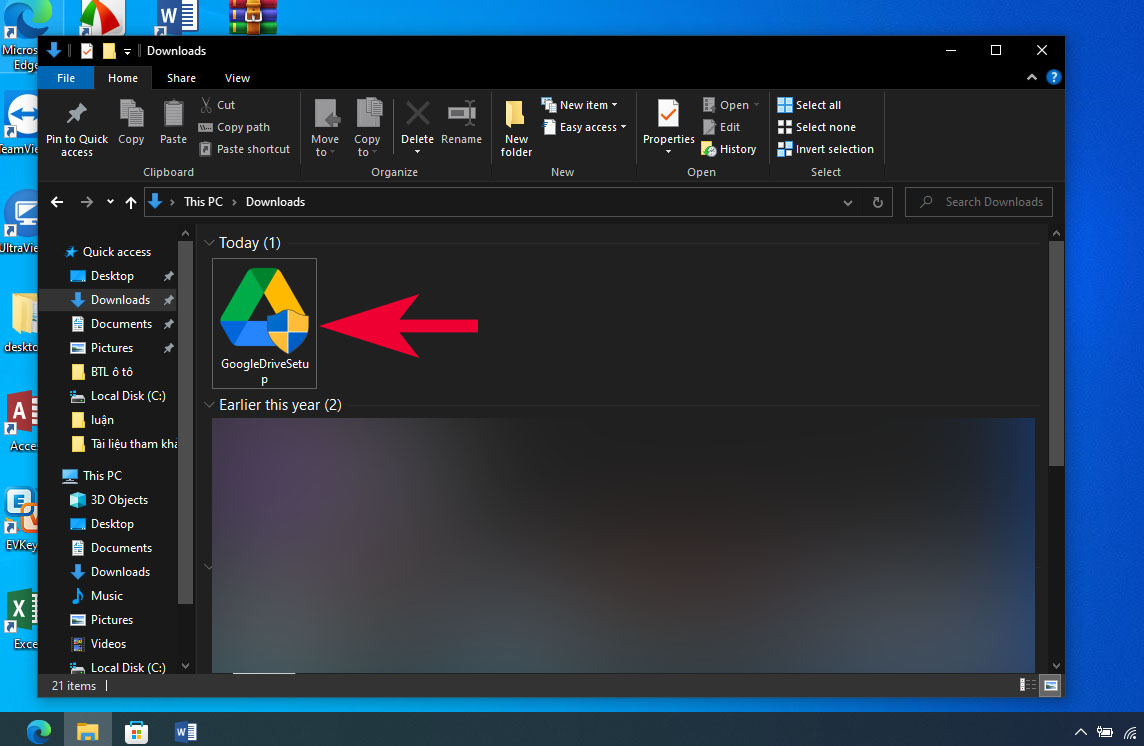This screenshot has width=1144, height=746.
Task: Open Microsoft Edge from the taskbar
Action: pyautogui.click(x=39, y=730)
